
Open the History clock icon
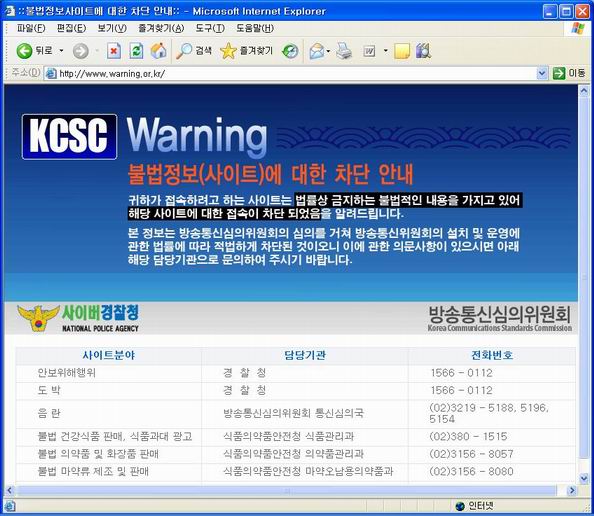tap(290, 51)
